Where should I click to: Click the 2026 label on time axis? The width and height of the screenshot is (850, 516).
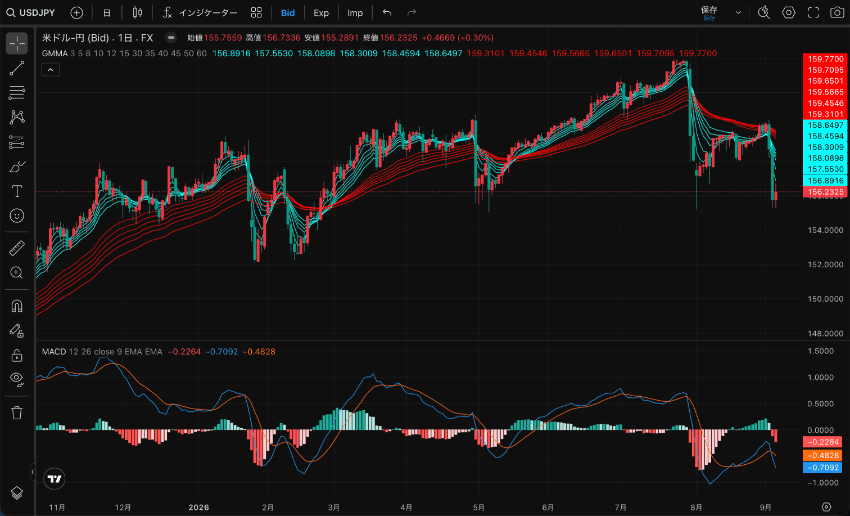tap(200, 507)
